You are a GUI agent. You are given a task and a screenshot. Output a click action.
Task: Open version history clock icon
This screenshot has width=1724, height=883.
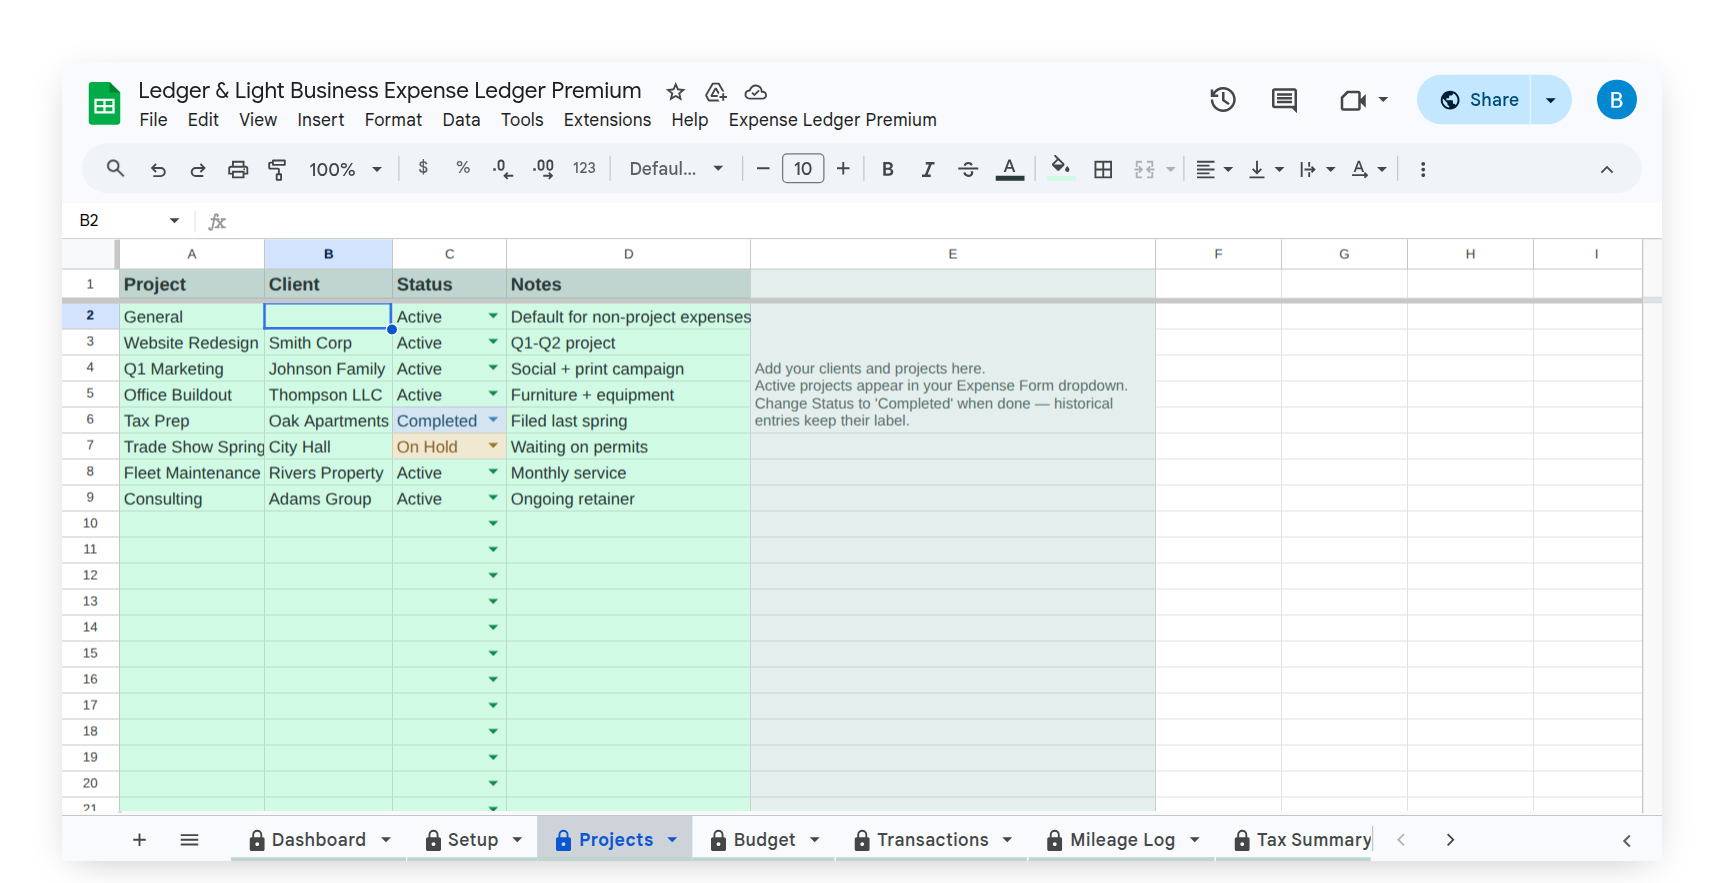point(1223,99)
